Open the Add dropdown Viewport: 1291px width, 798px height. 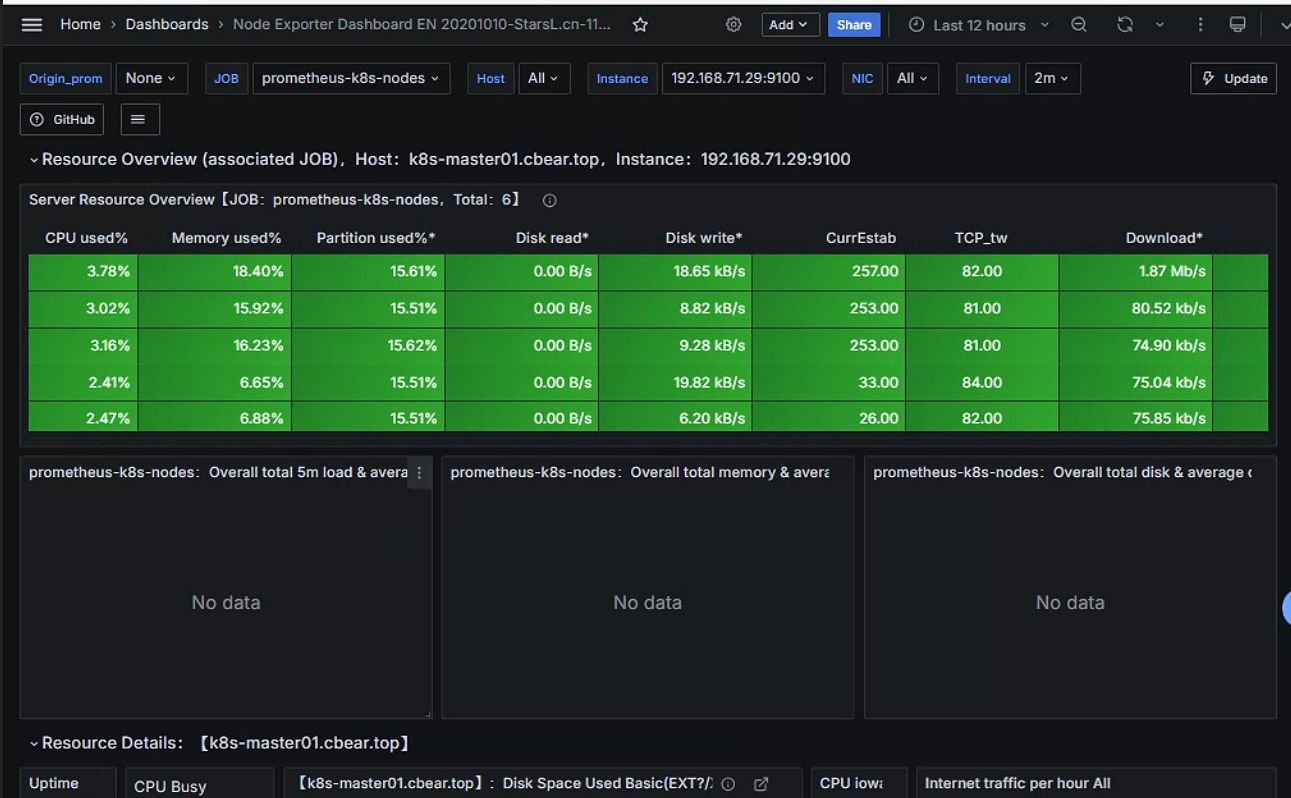(791, 25)
